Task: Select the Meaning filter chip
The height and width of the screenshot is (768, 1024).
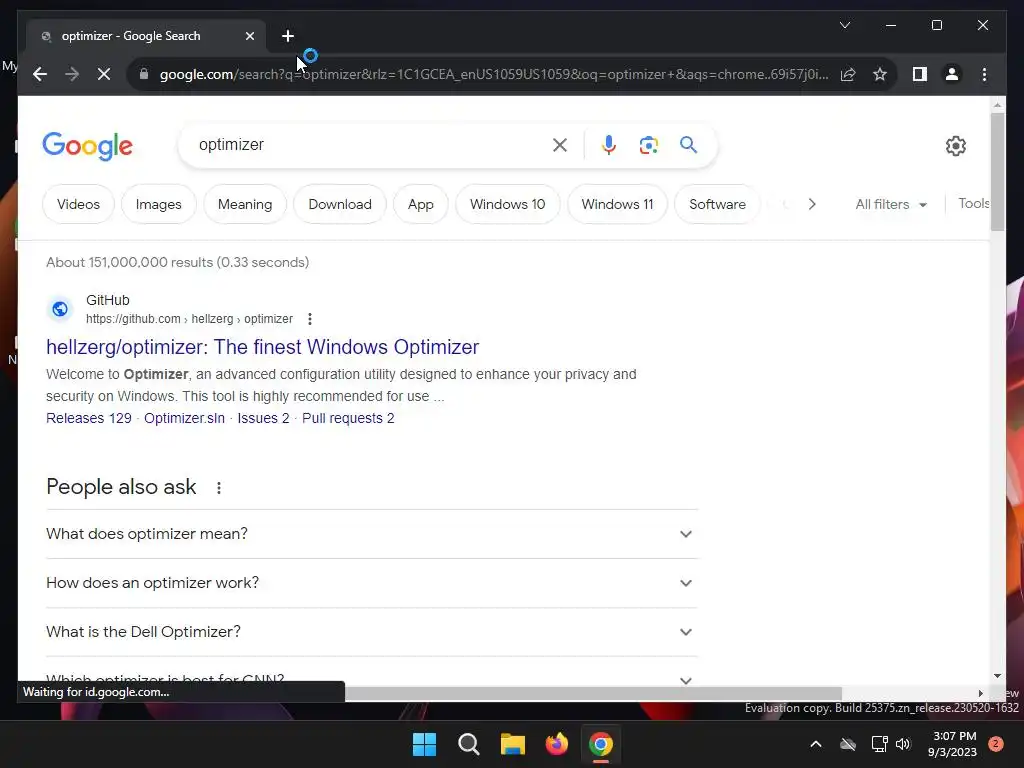Action: tap(245, 204)
